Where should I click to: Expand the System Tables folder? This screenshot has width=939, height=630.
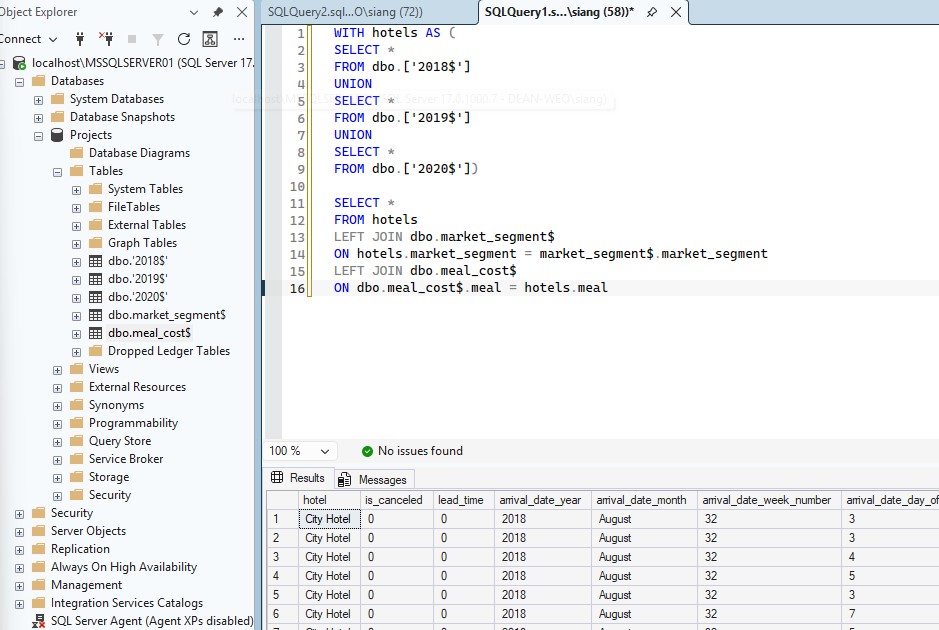pyautogui.click(x=76, y=190)
